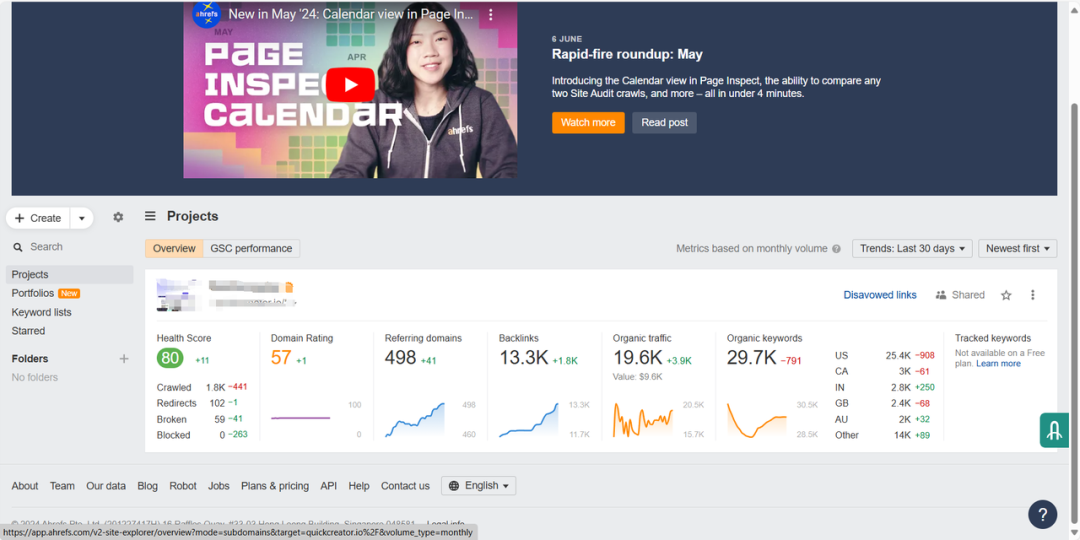Click the Create button
Image resolution: width=1080 pixels, height=540 pixels.
39,218
